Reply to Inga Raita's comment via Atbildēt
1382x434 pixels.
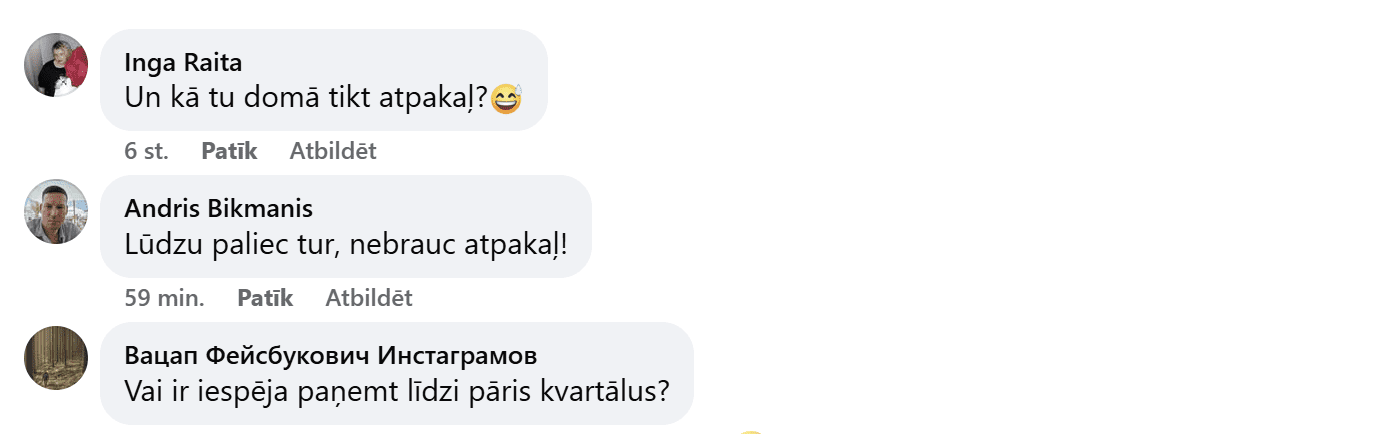pos(333,152)
